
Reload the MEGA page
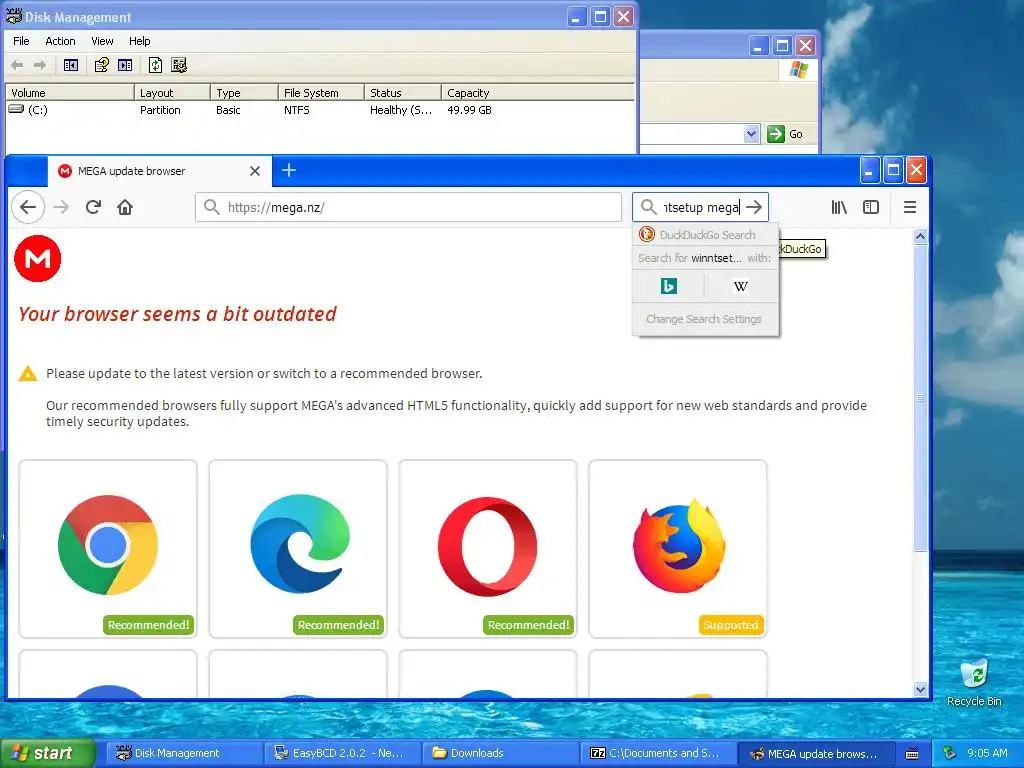coord(93,208)
